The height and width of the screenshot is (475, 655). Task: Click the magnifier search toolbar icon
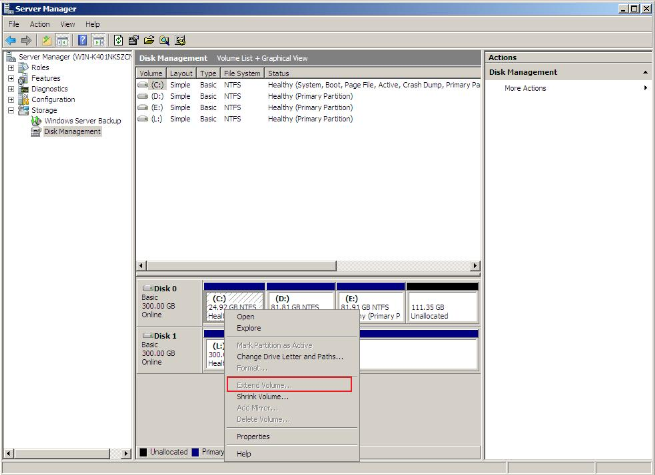click(164, 40)
